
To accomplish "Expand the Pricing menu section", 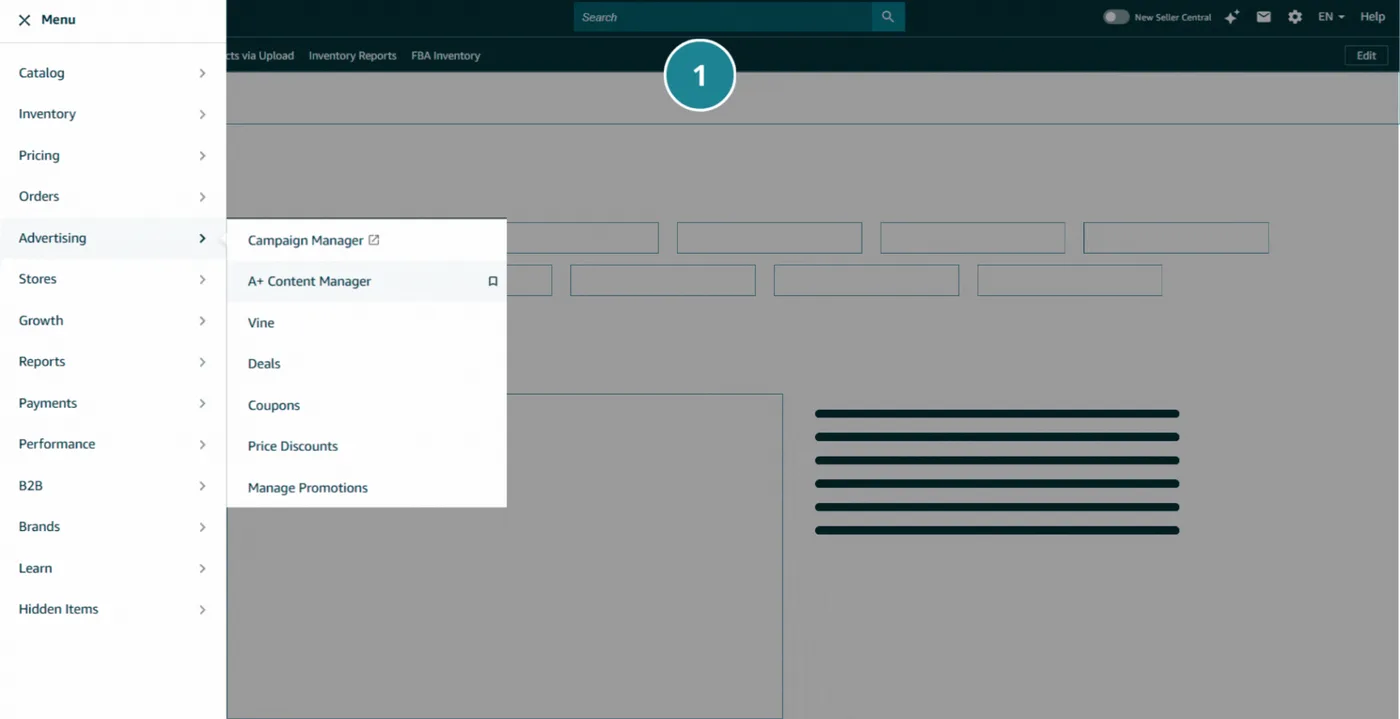I will (x=113, y=156).
